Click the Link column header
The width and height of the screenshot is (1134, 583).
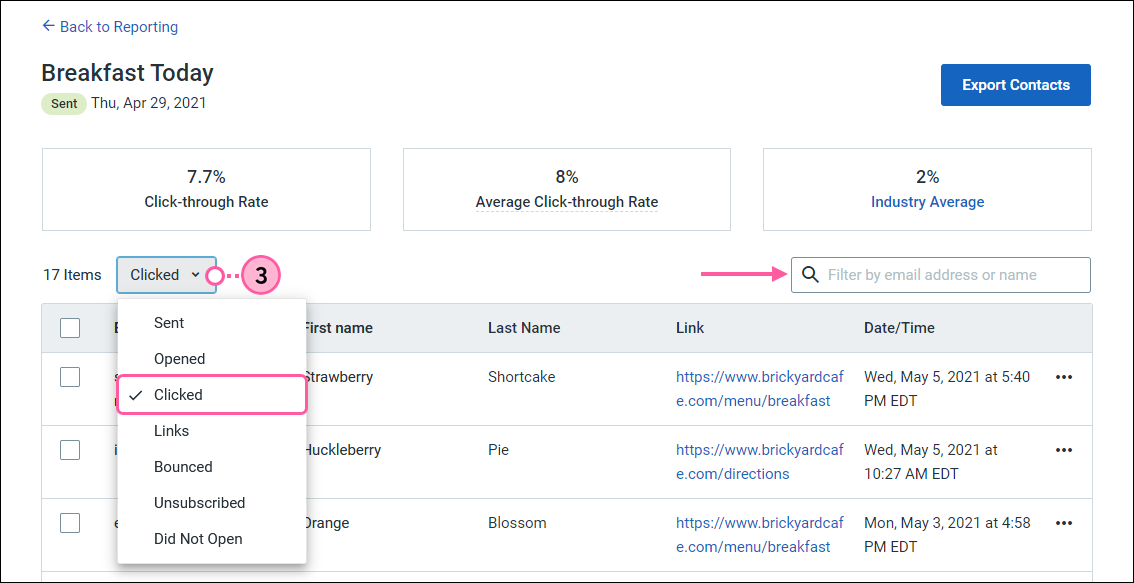[690, 328]
